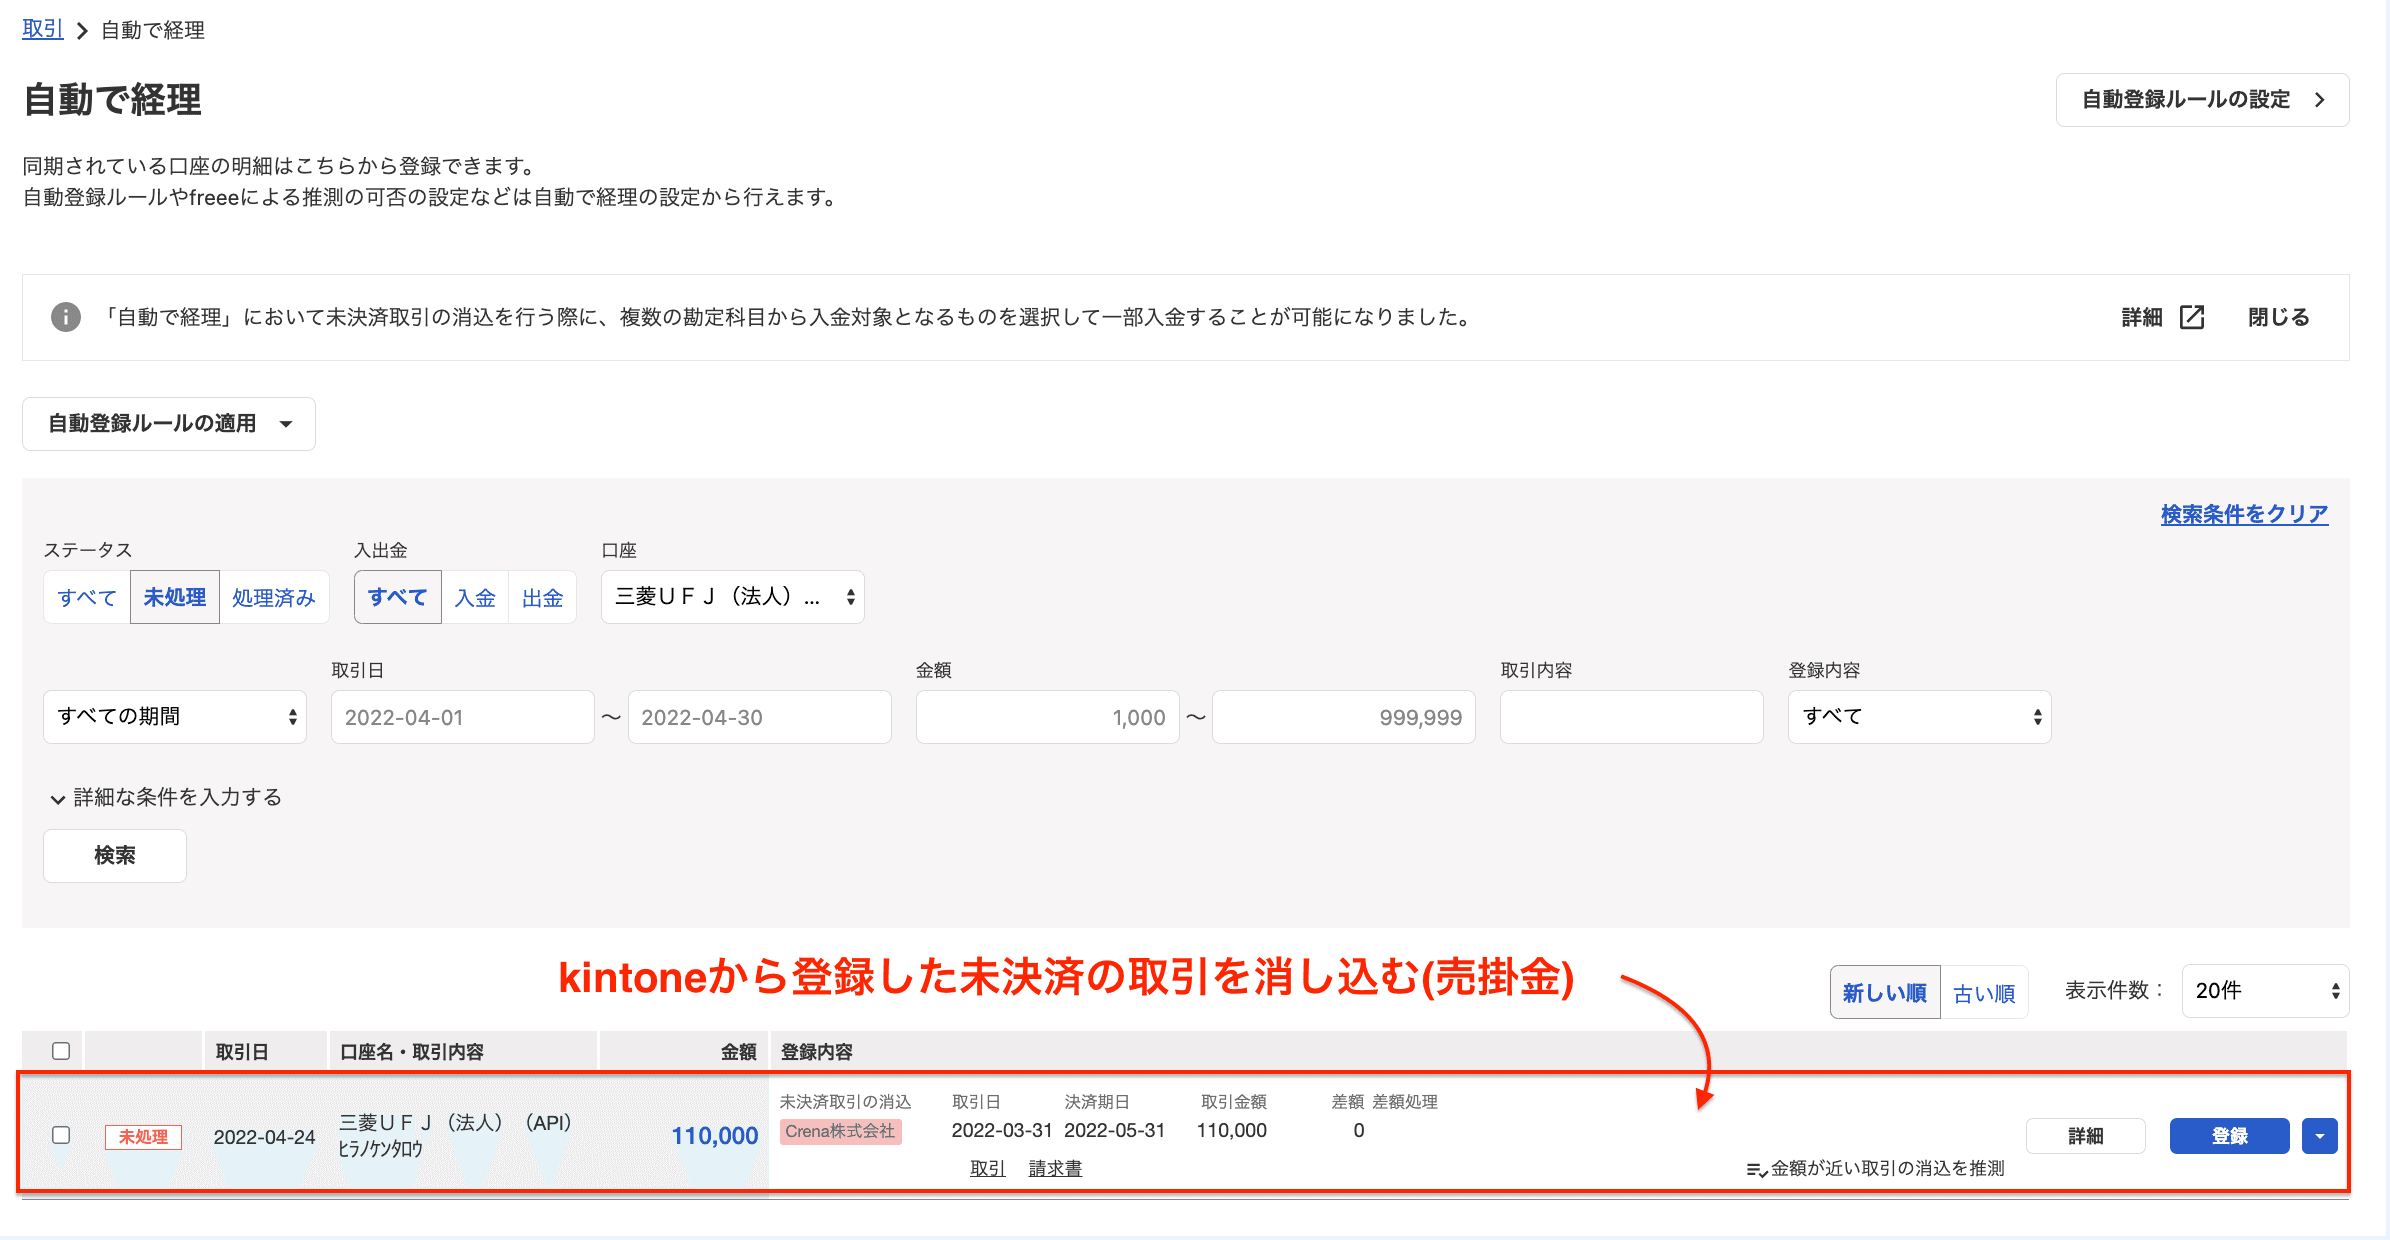Image resolution: width=2390 pixels, height=1240 pixels.
Task: Click the Crena株式会社 tag
Action: click(841, 1131)
